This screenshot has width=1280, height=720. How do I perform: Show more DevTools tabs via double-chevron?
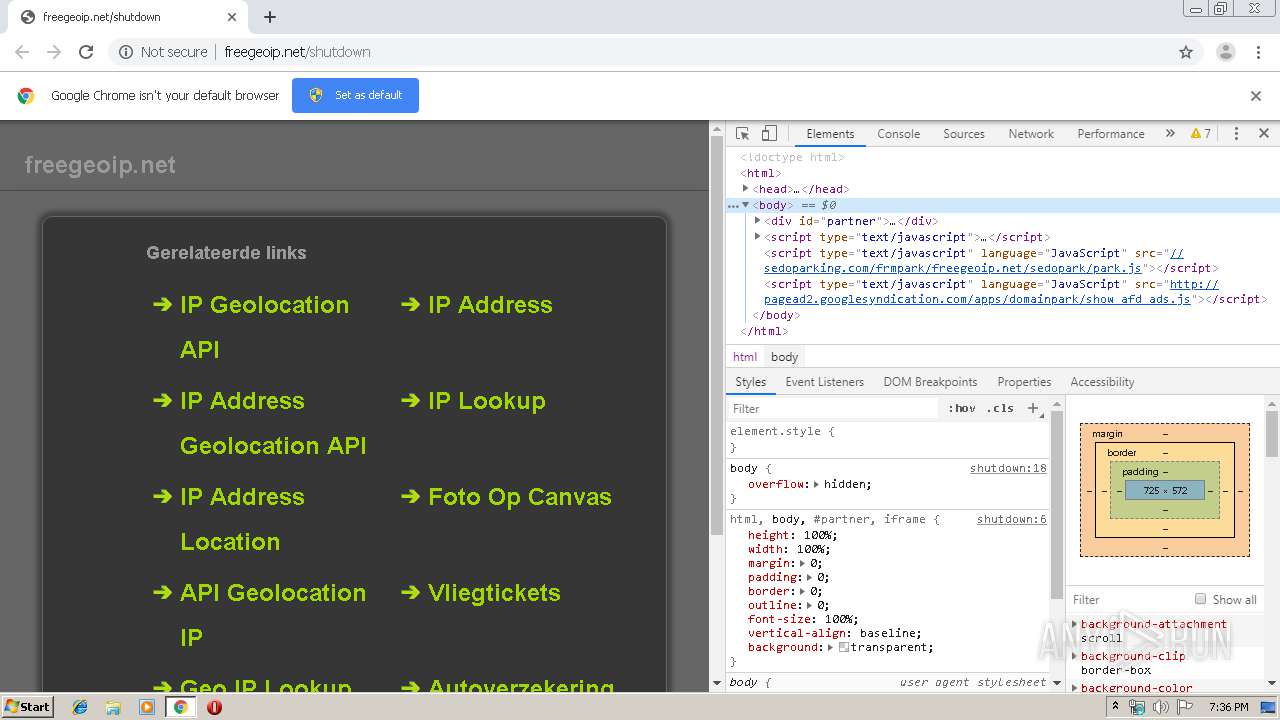pos(1170,133)
